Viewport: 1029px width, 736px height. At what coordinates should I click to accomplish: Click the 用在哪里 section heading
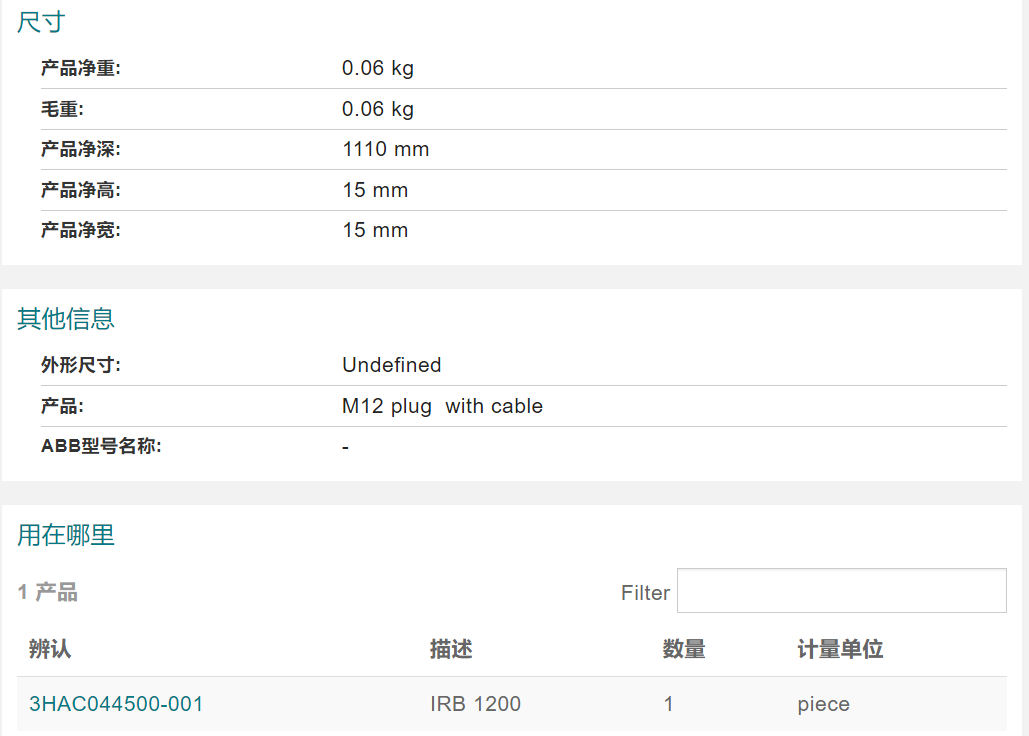pyautogui.click(x=66, y=535)
